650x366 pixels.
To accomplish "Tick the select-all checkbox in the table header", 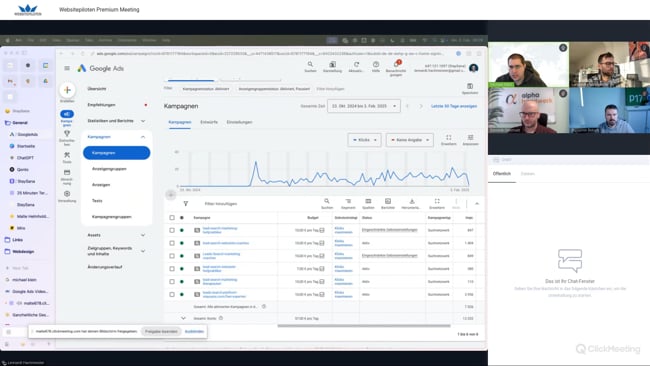I will (x=172, y=218).
